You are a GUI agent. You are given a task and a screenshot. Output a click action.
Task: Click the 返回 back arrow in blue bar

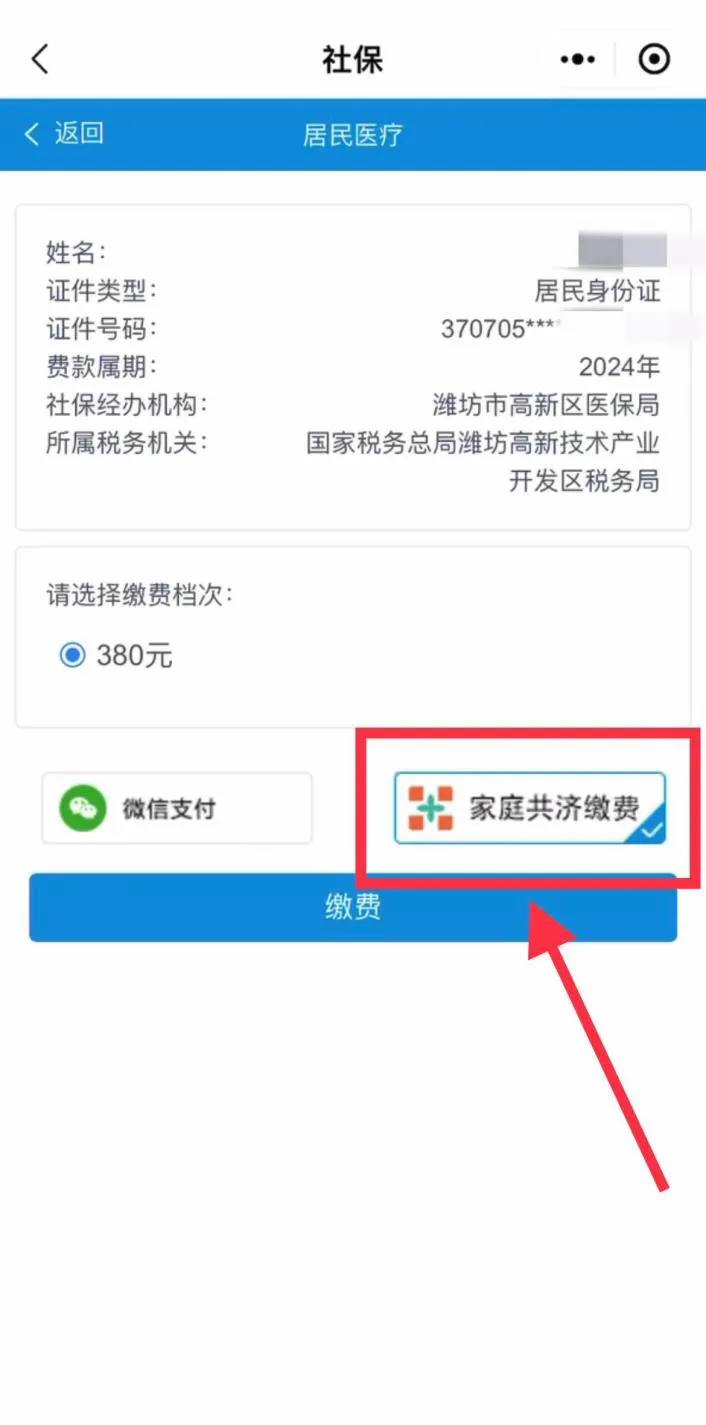pos(32,134)
